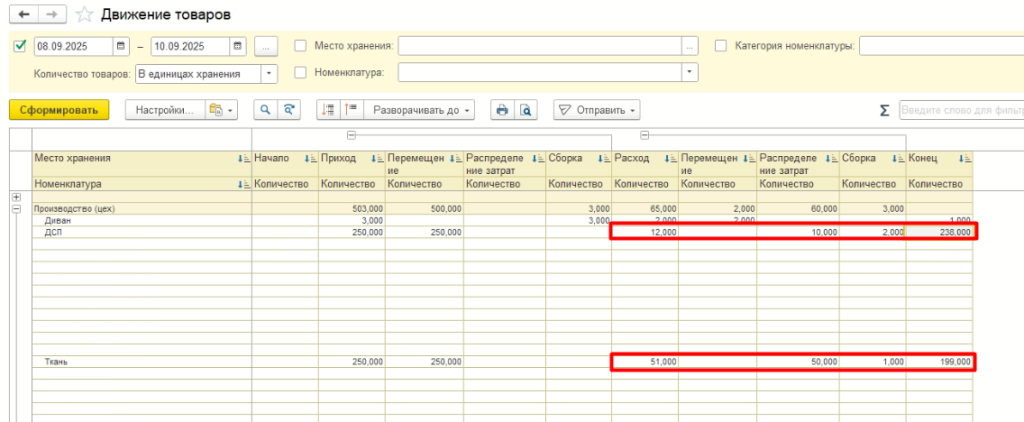Sort icon of Сборка column before Конец
The image size is (1024, 422).
[898, 158]
